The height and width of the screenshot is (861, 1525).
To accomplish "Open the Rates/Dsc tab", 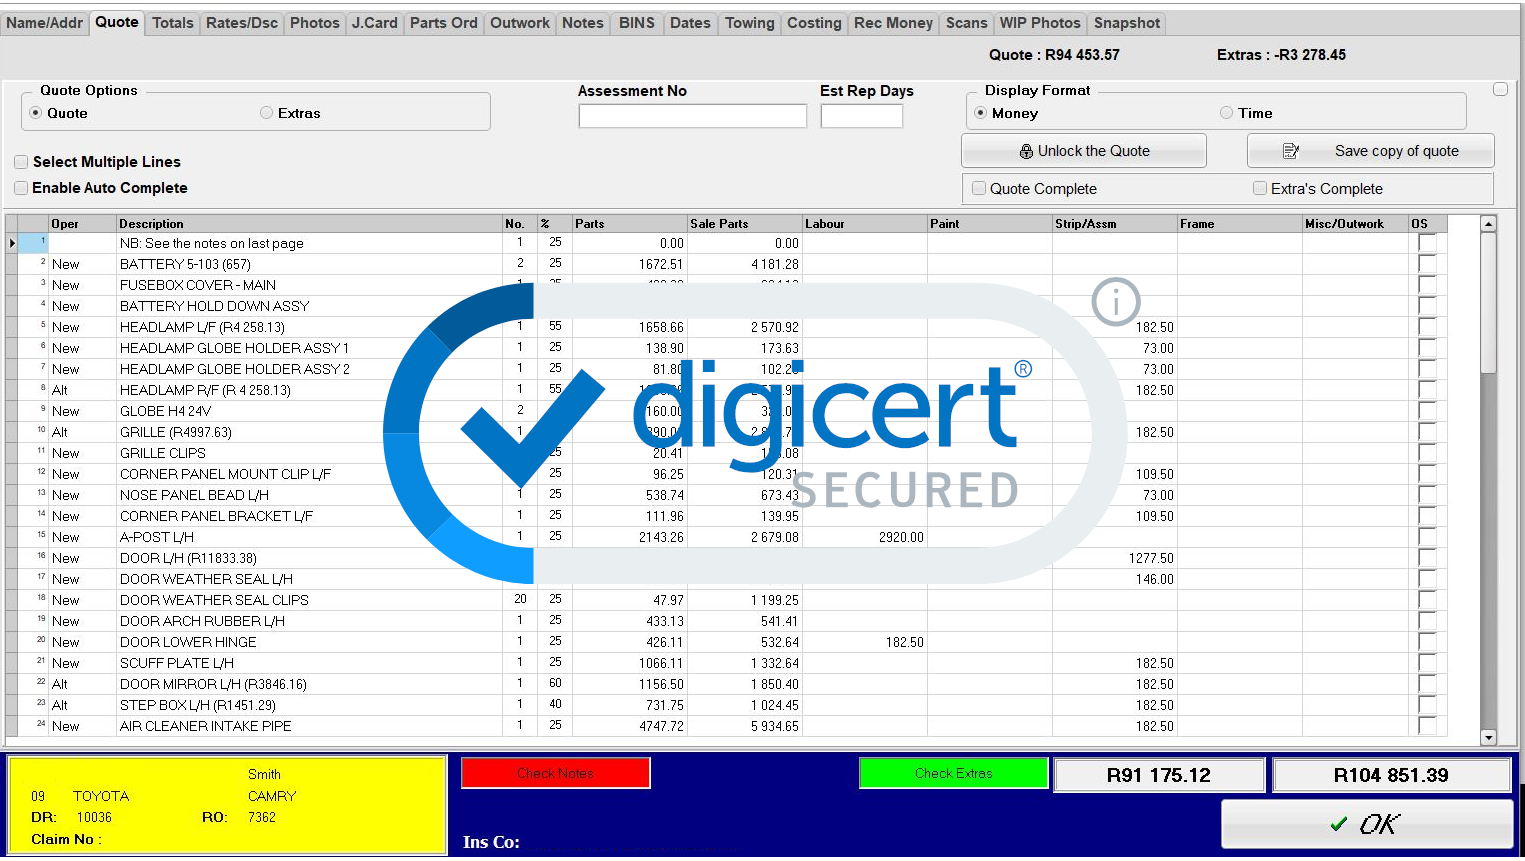I will [242, 23].
